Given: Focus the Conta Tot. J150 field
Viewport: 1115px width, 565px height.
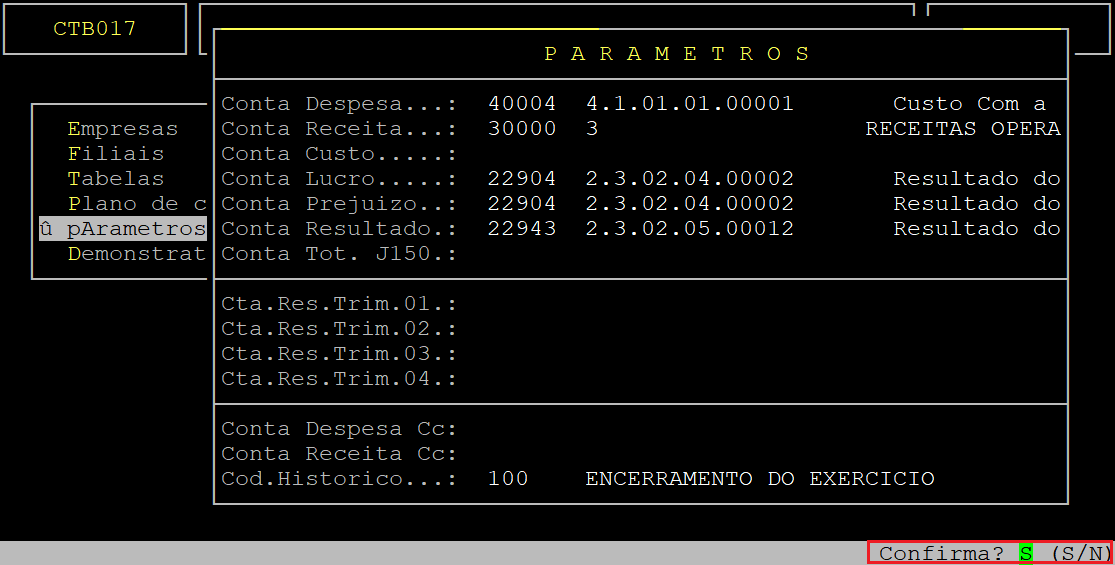Looking at the screenshot, I should pyautogui.click(x=522, y=254).
